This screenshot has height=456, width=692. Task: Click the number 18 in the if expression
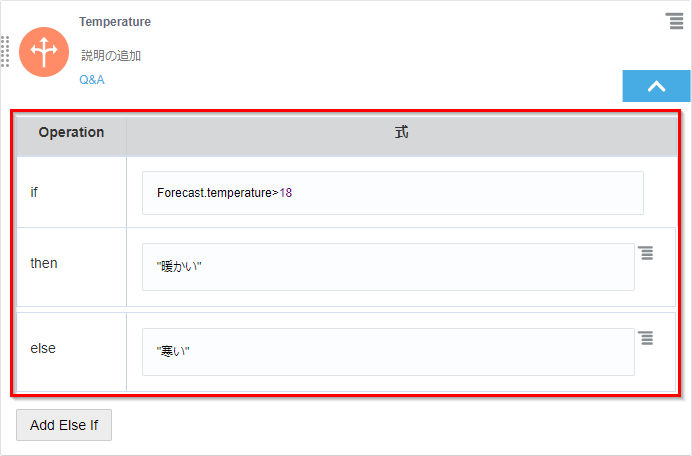click(285, 193)
